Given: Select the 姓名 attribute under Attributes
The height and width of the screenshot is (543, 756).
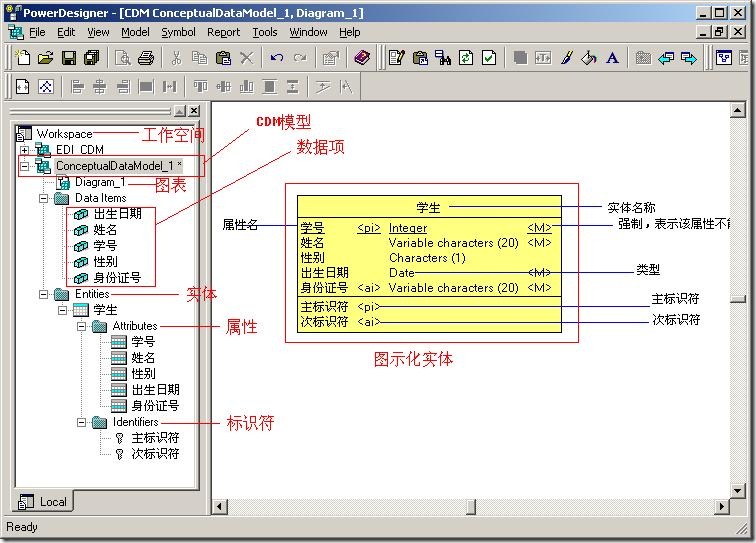Looking at the screenshot, I should tap(143, 358).
